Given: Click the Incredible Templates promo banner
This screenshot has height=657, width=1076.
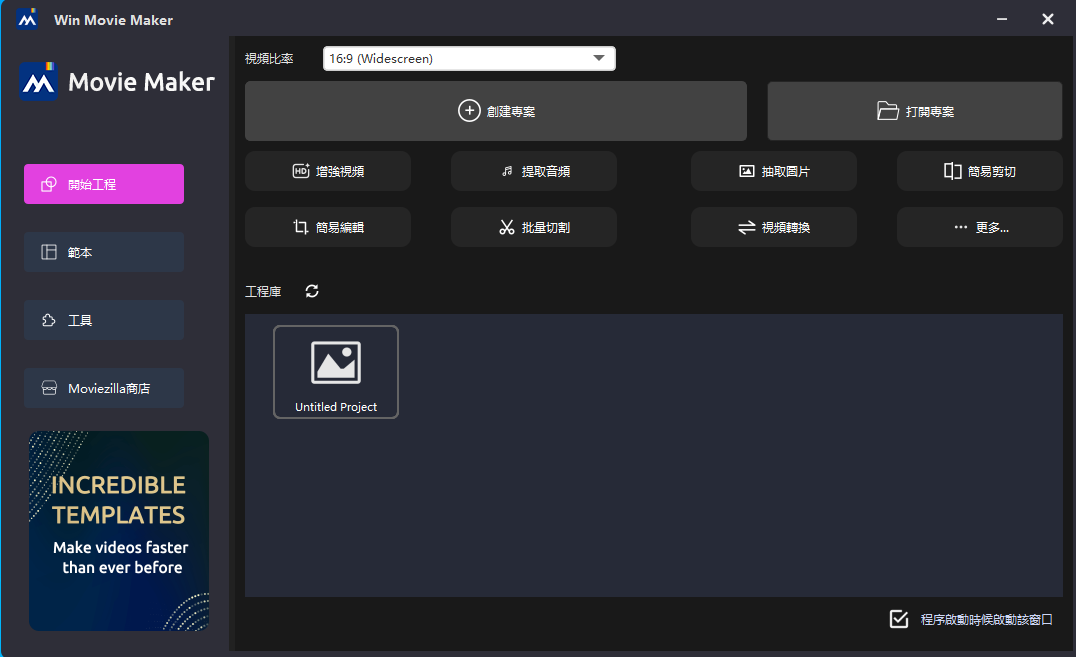Looking at the screenshot, I should click(x=119, y=531).
